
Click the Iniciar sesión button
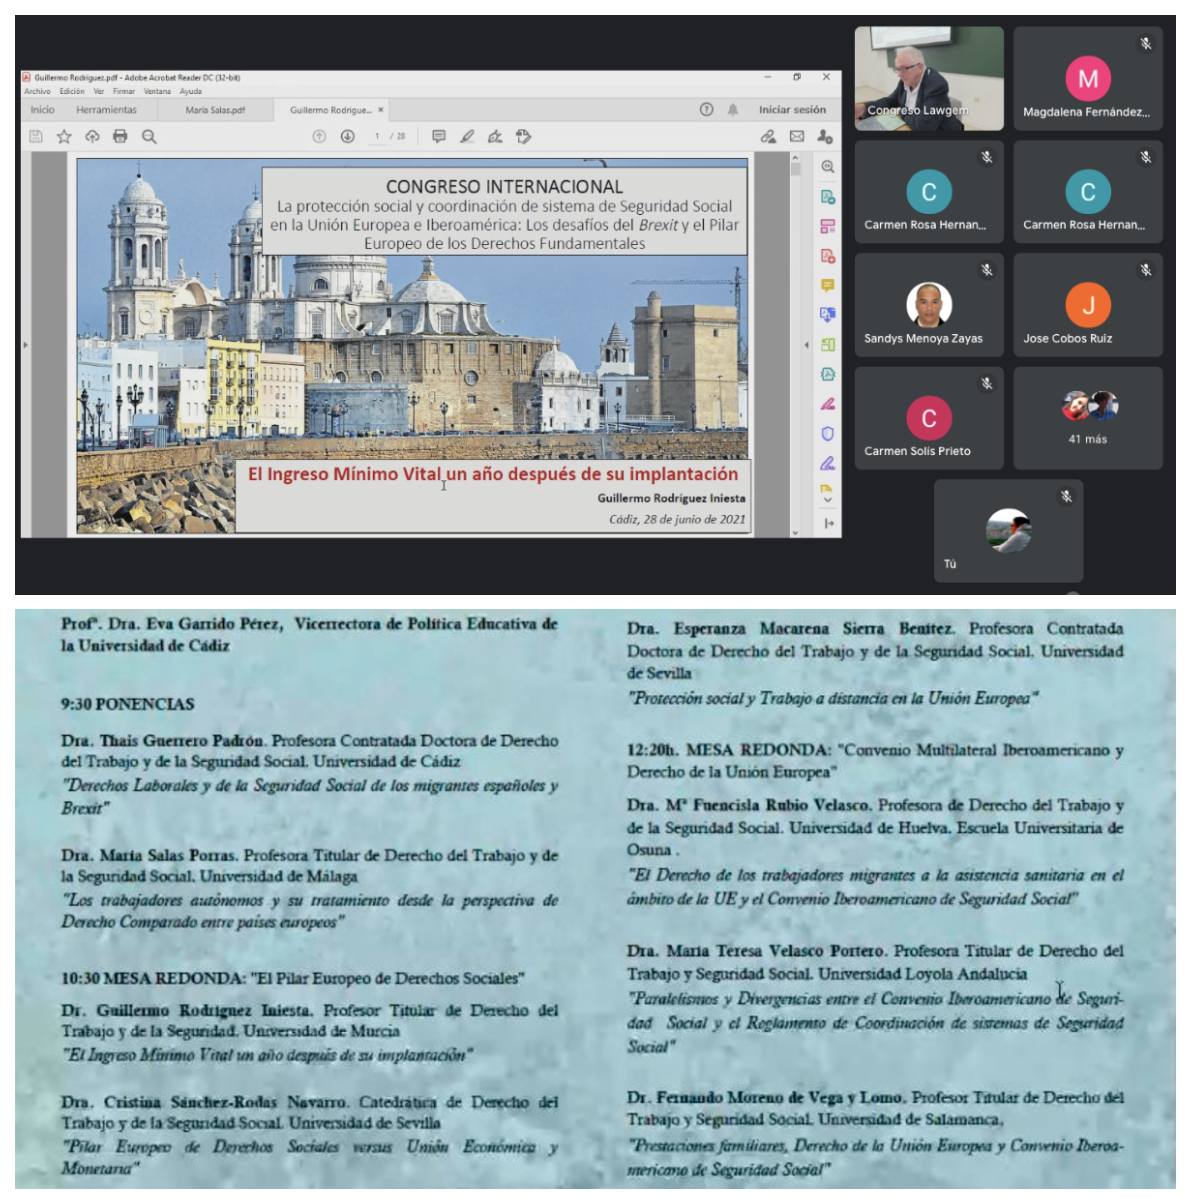[792, 110]
